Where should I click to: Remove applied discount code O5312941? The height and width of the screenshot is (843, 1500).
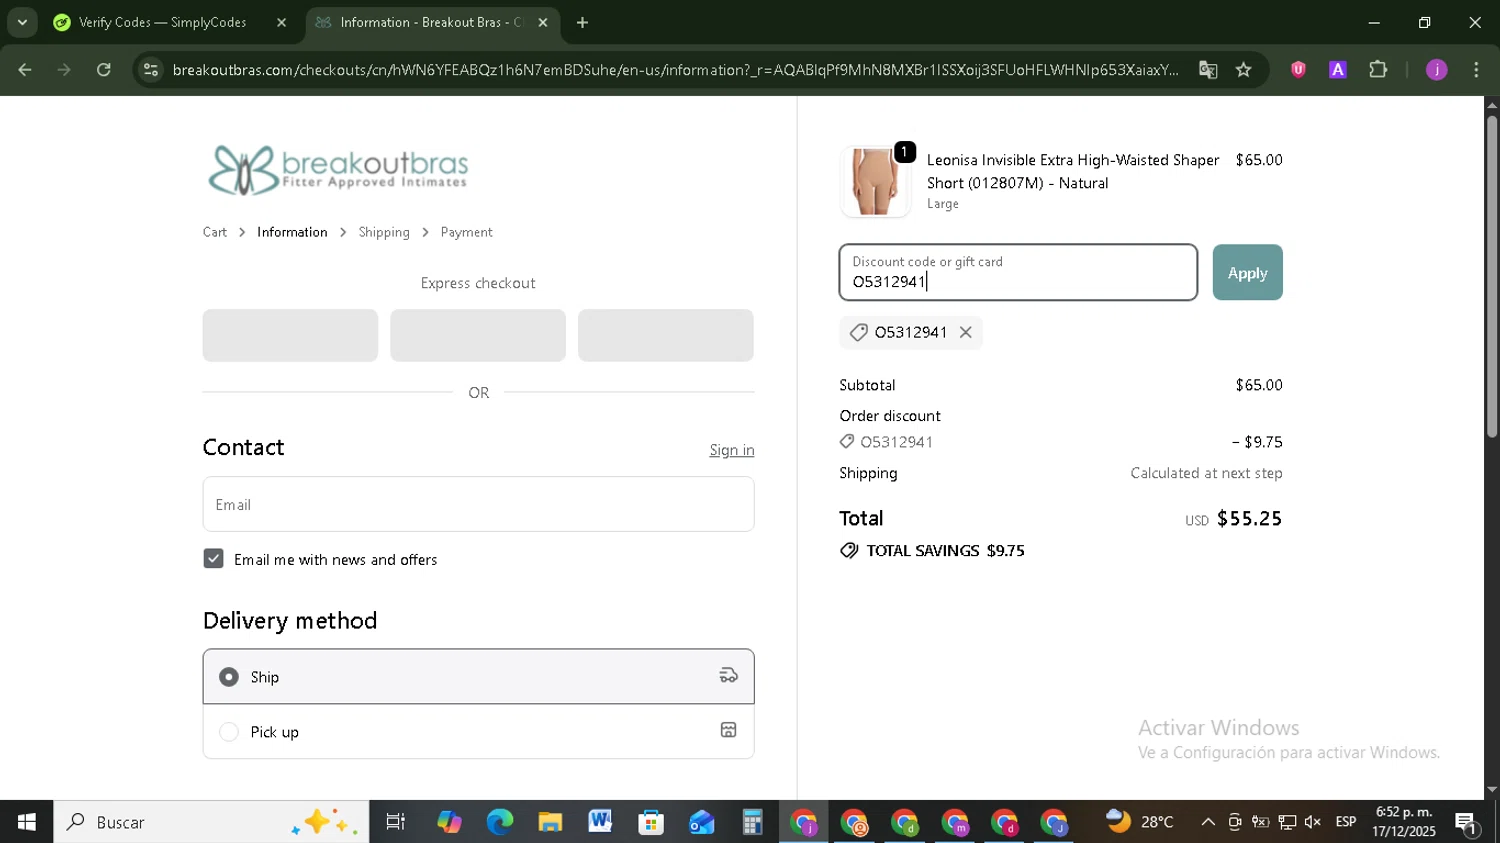point(965,332)
